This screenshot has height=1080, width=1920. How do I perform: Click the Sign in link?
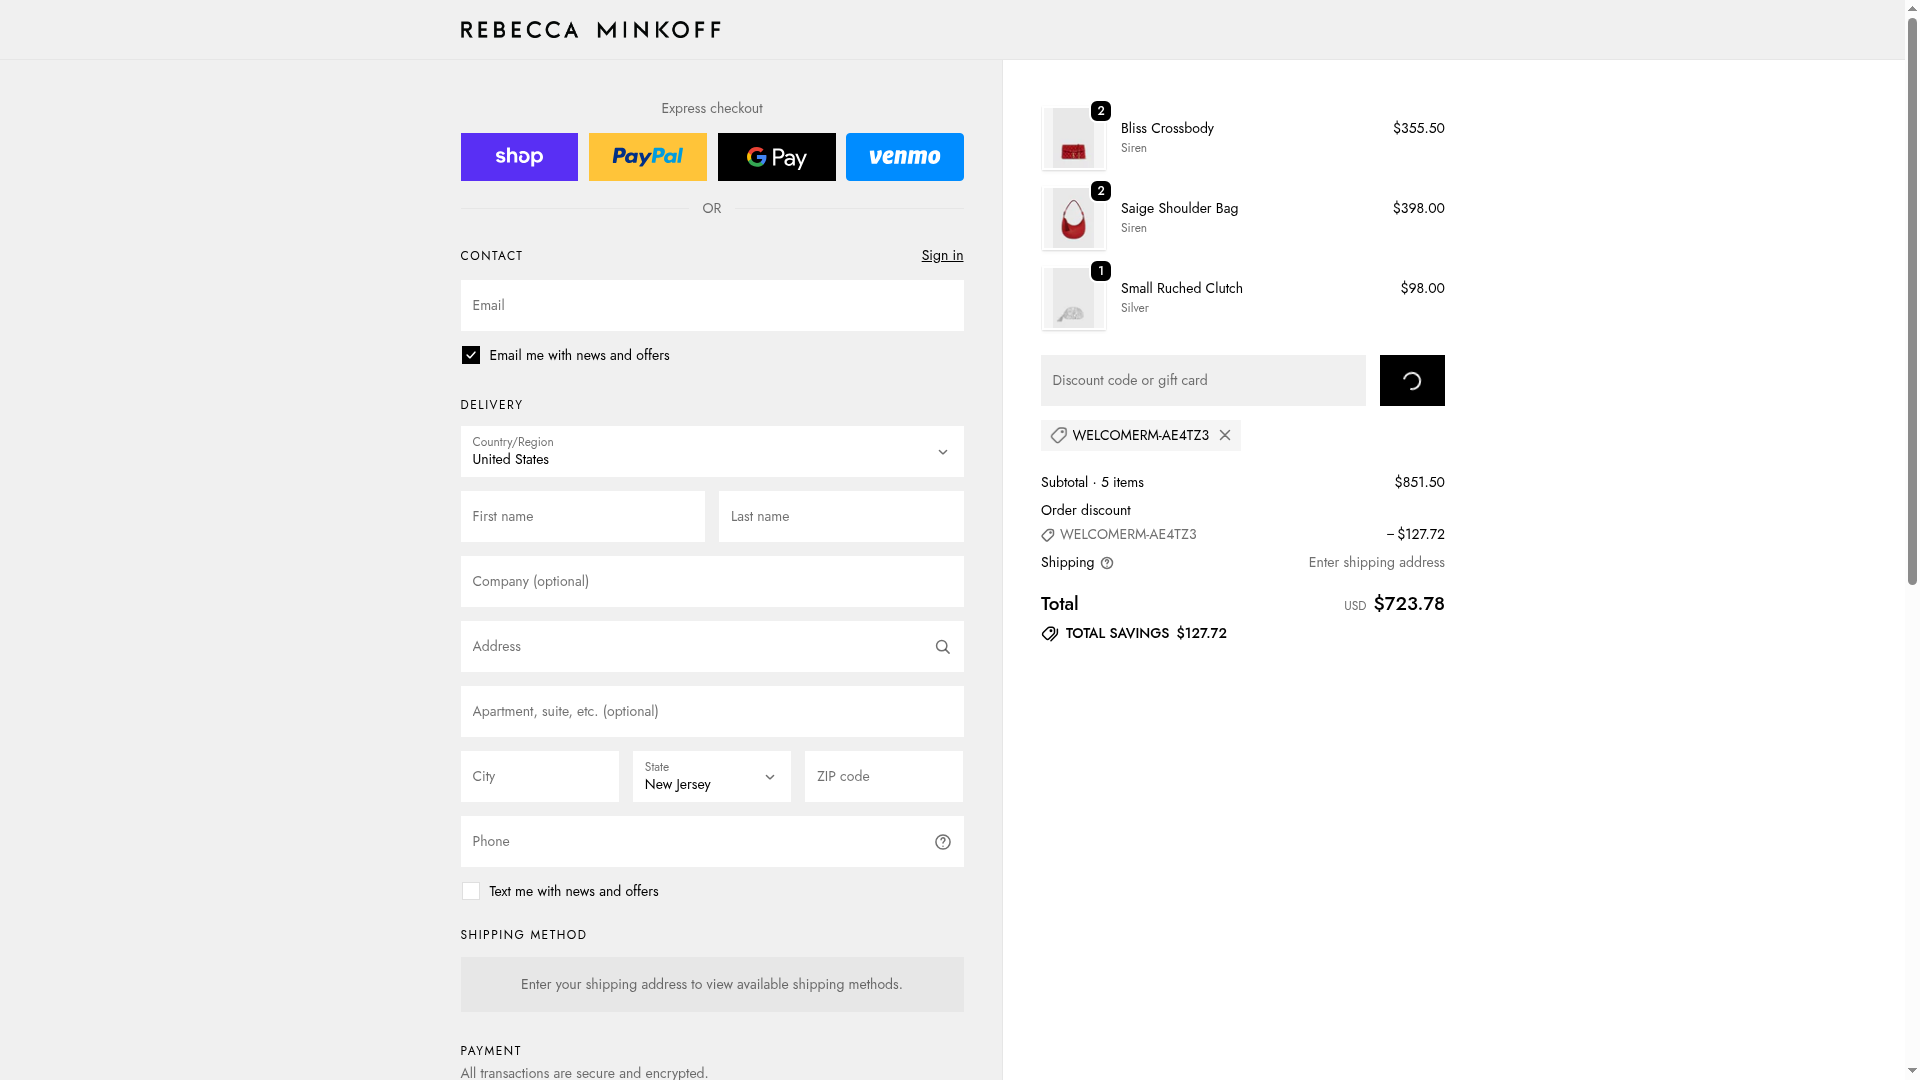point(942,256)
